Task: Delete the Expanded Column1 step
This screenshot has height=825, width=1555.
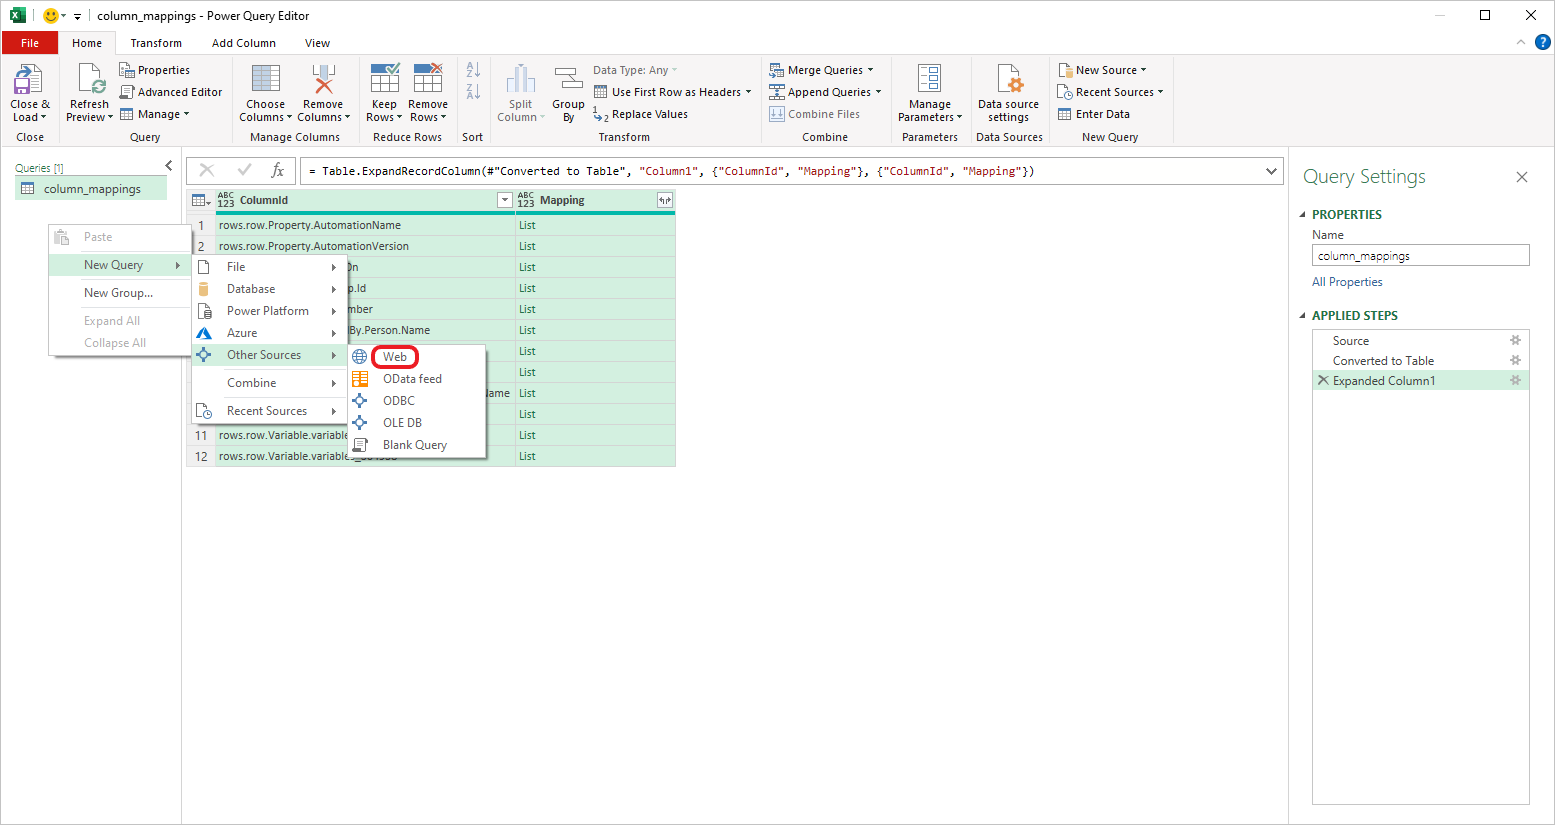Action: click(1323, 381)
